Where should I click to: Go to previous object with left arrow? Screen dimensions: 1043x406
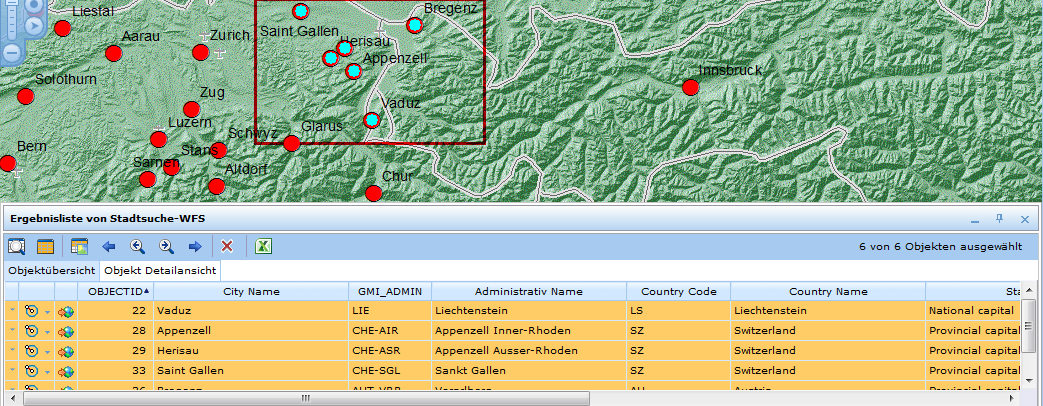point(109,246)
